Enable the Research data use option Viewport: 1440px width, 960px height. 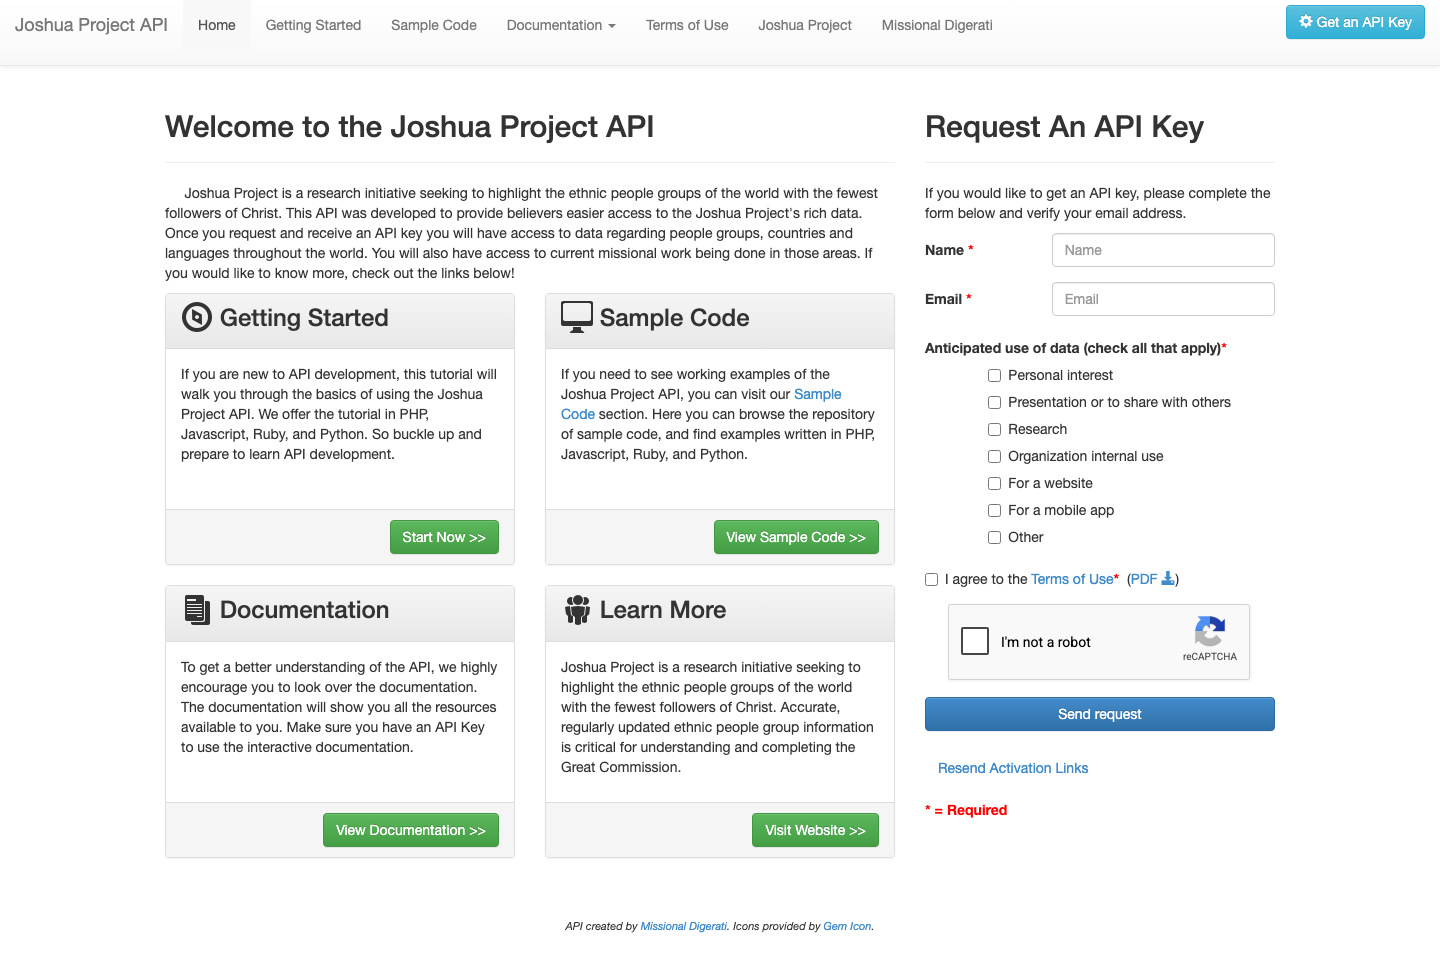coord(994,429)
